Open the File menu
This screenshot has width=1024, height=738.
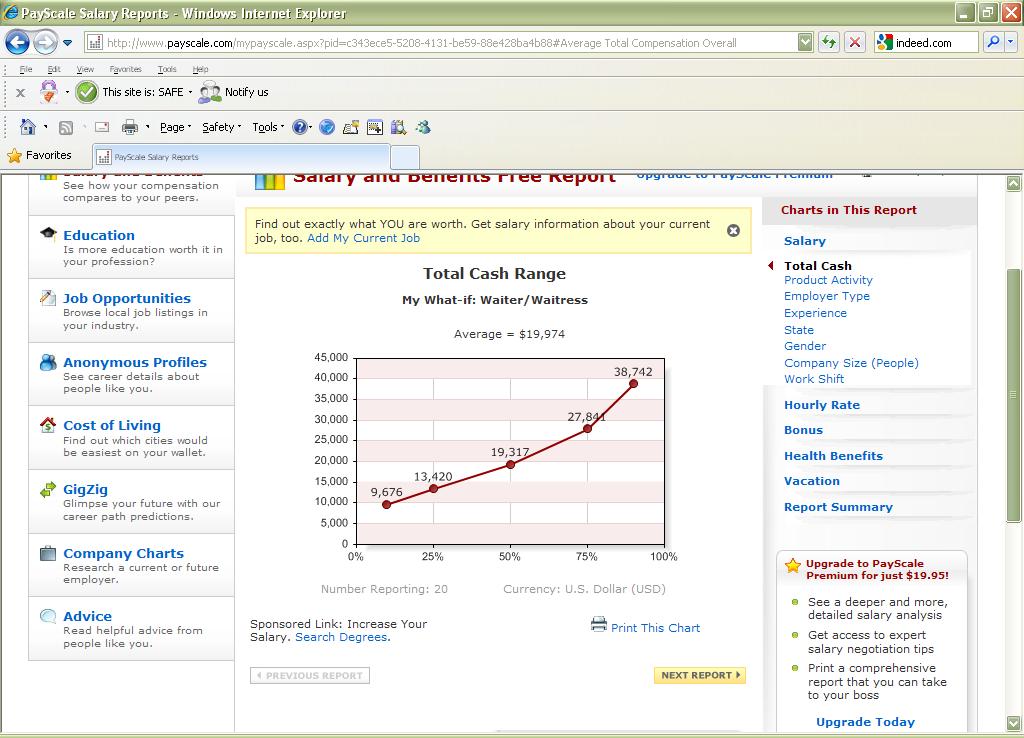(x=26, y=69)
